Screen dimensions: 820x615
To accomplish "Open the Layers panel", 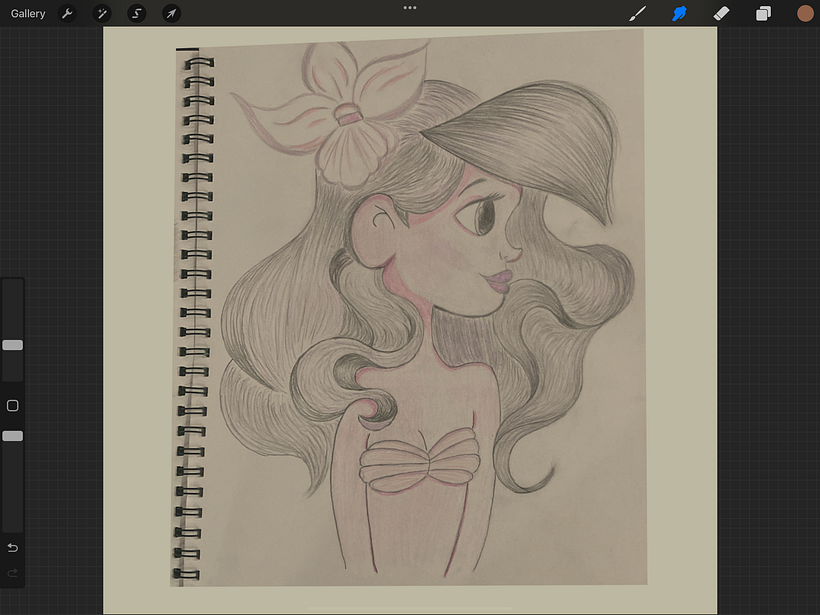I will pyautogui.click(x=763, y=14).
